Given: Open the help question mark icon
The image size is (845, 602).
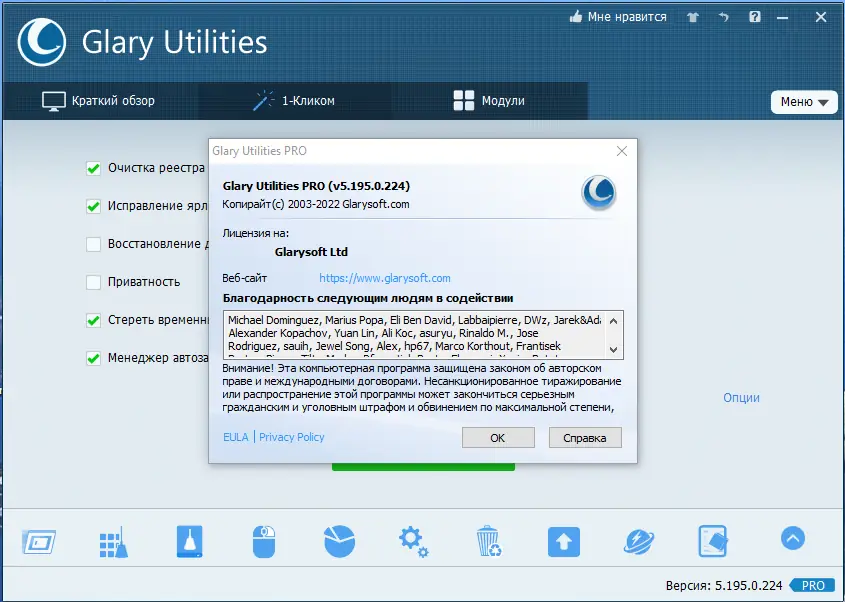Looking at the screenshot, I should (x=754, y=17).
